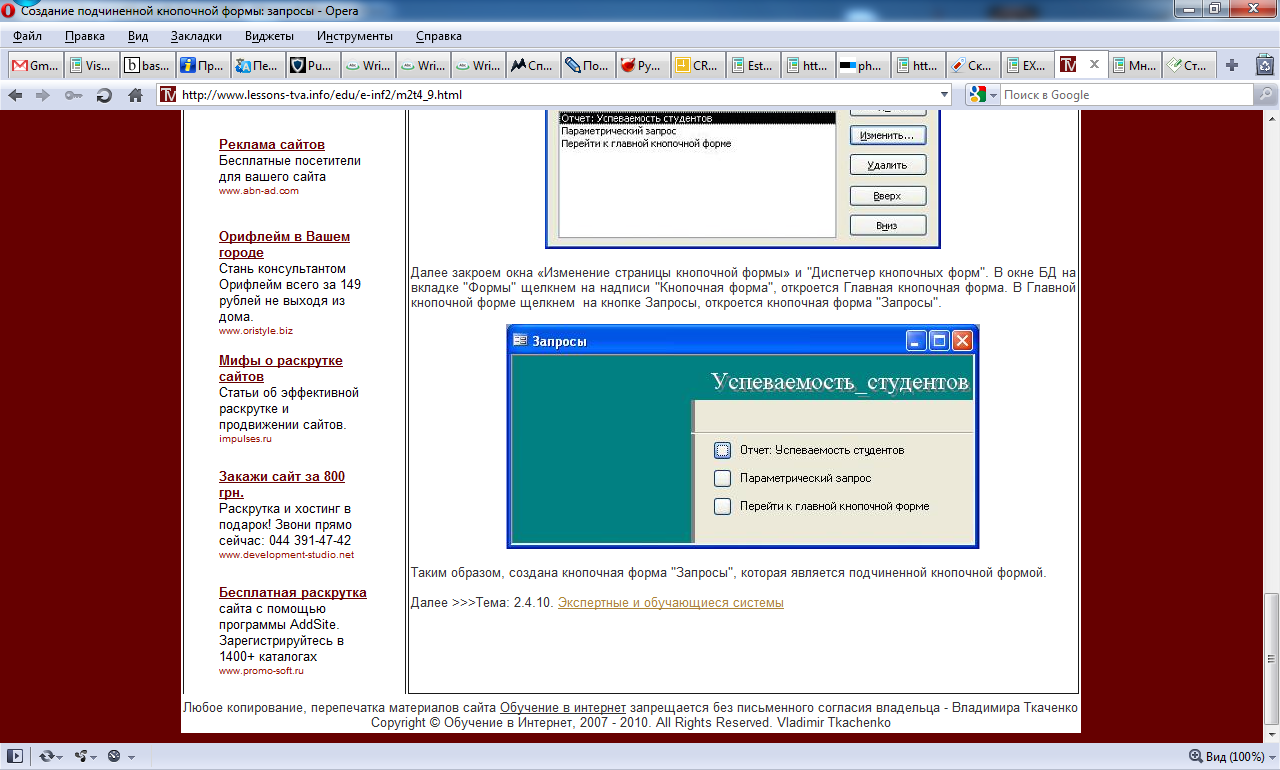Open the Орифлейм в Вашем городе link
Image resolution: width=1280 pixels, height=770 pixels.
click(x=284, y=244)
